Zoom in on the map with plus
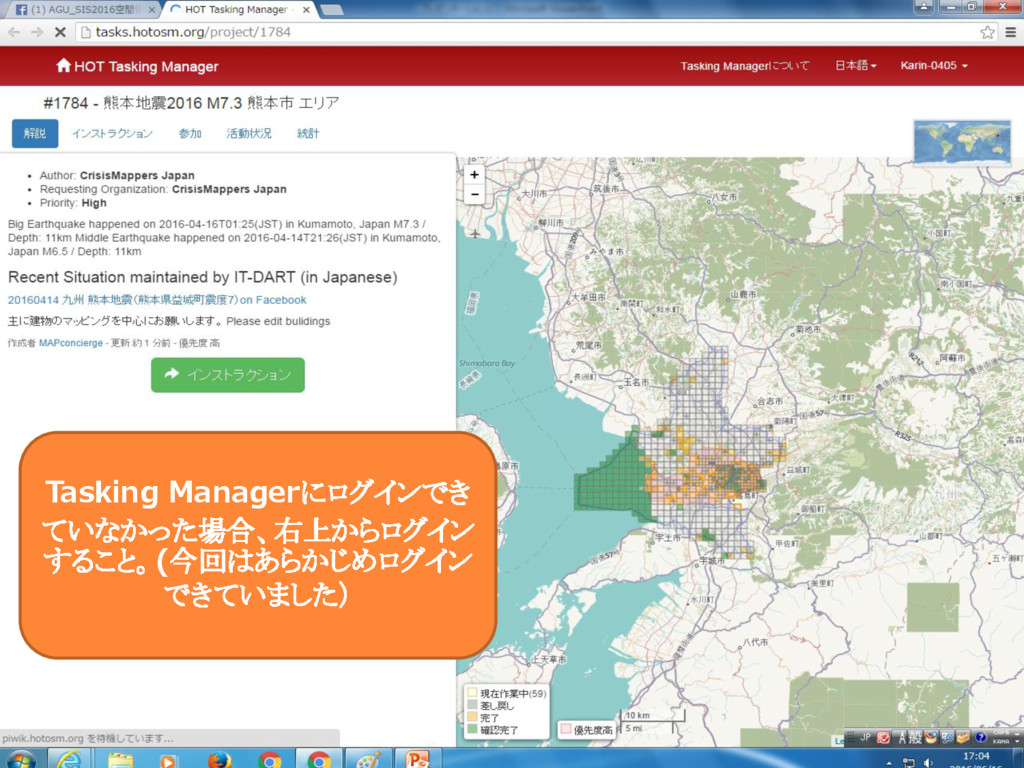 [x=474, y=174]
